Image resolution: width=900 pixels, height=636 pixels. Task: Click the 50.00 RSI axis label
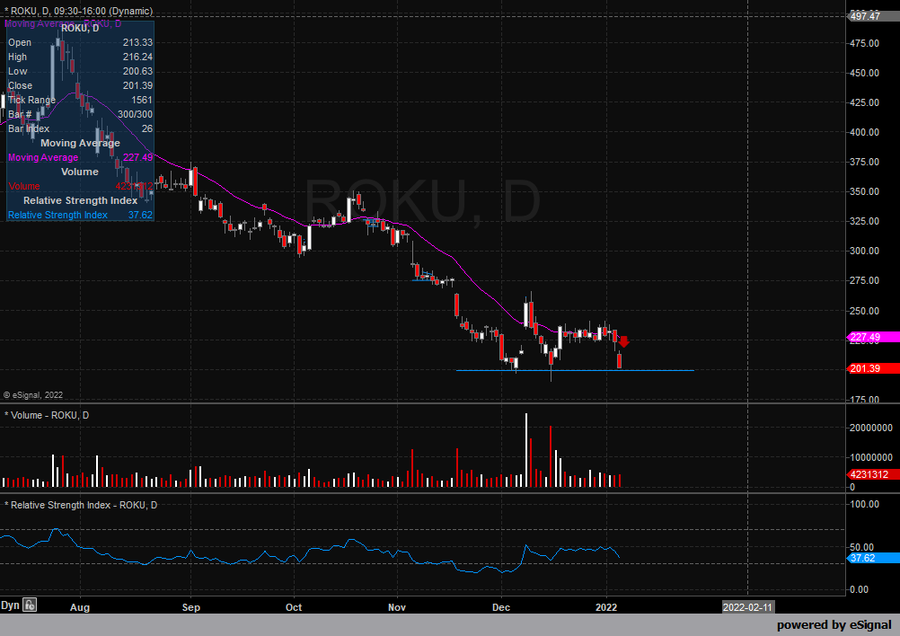click(x=862, y=547)
